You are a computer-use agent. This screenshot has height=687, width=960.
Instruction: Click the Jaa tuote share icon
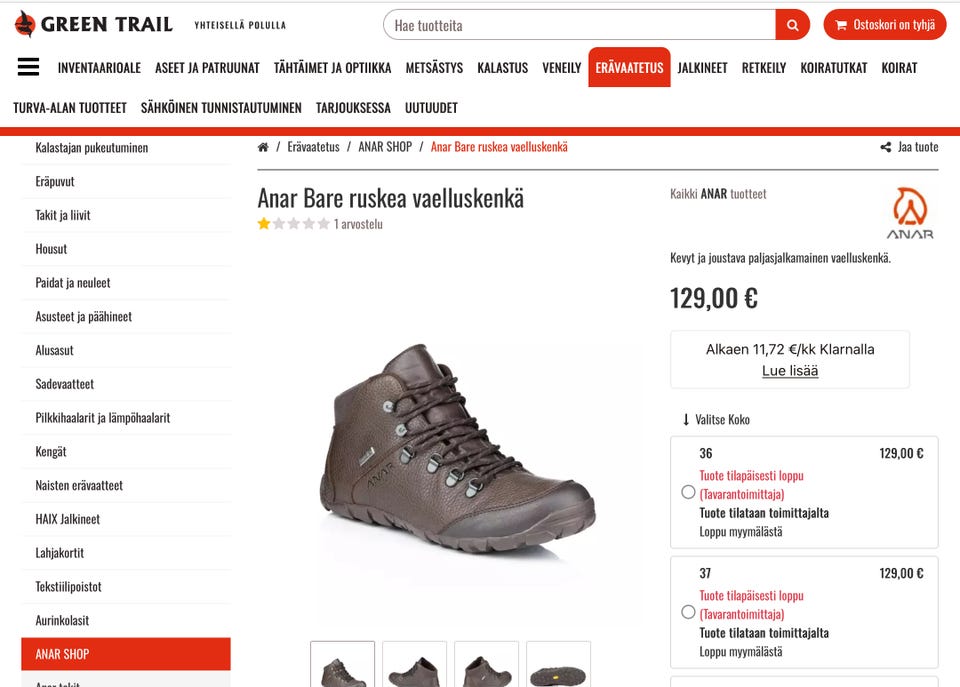pos(886,147)
